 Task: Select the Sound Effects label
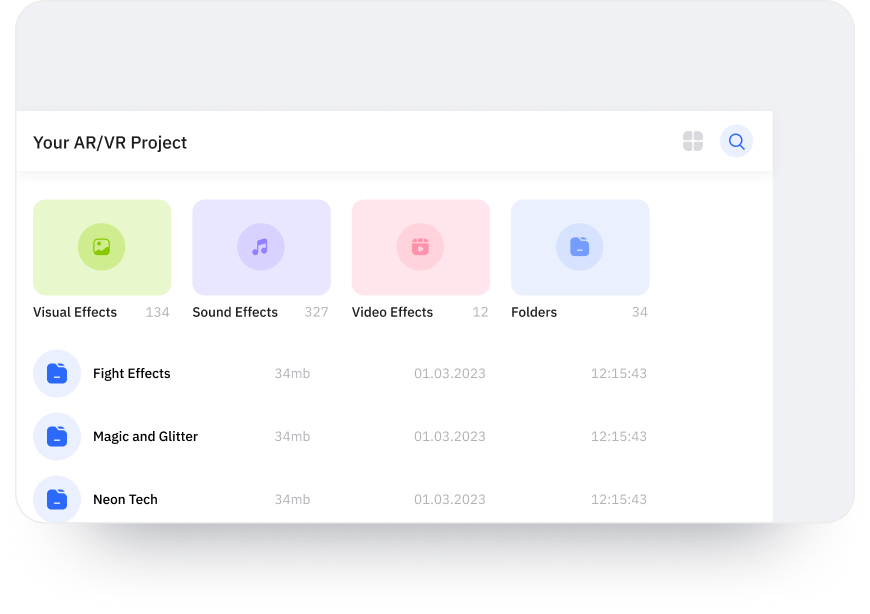coord(235,312)
